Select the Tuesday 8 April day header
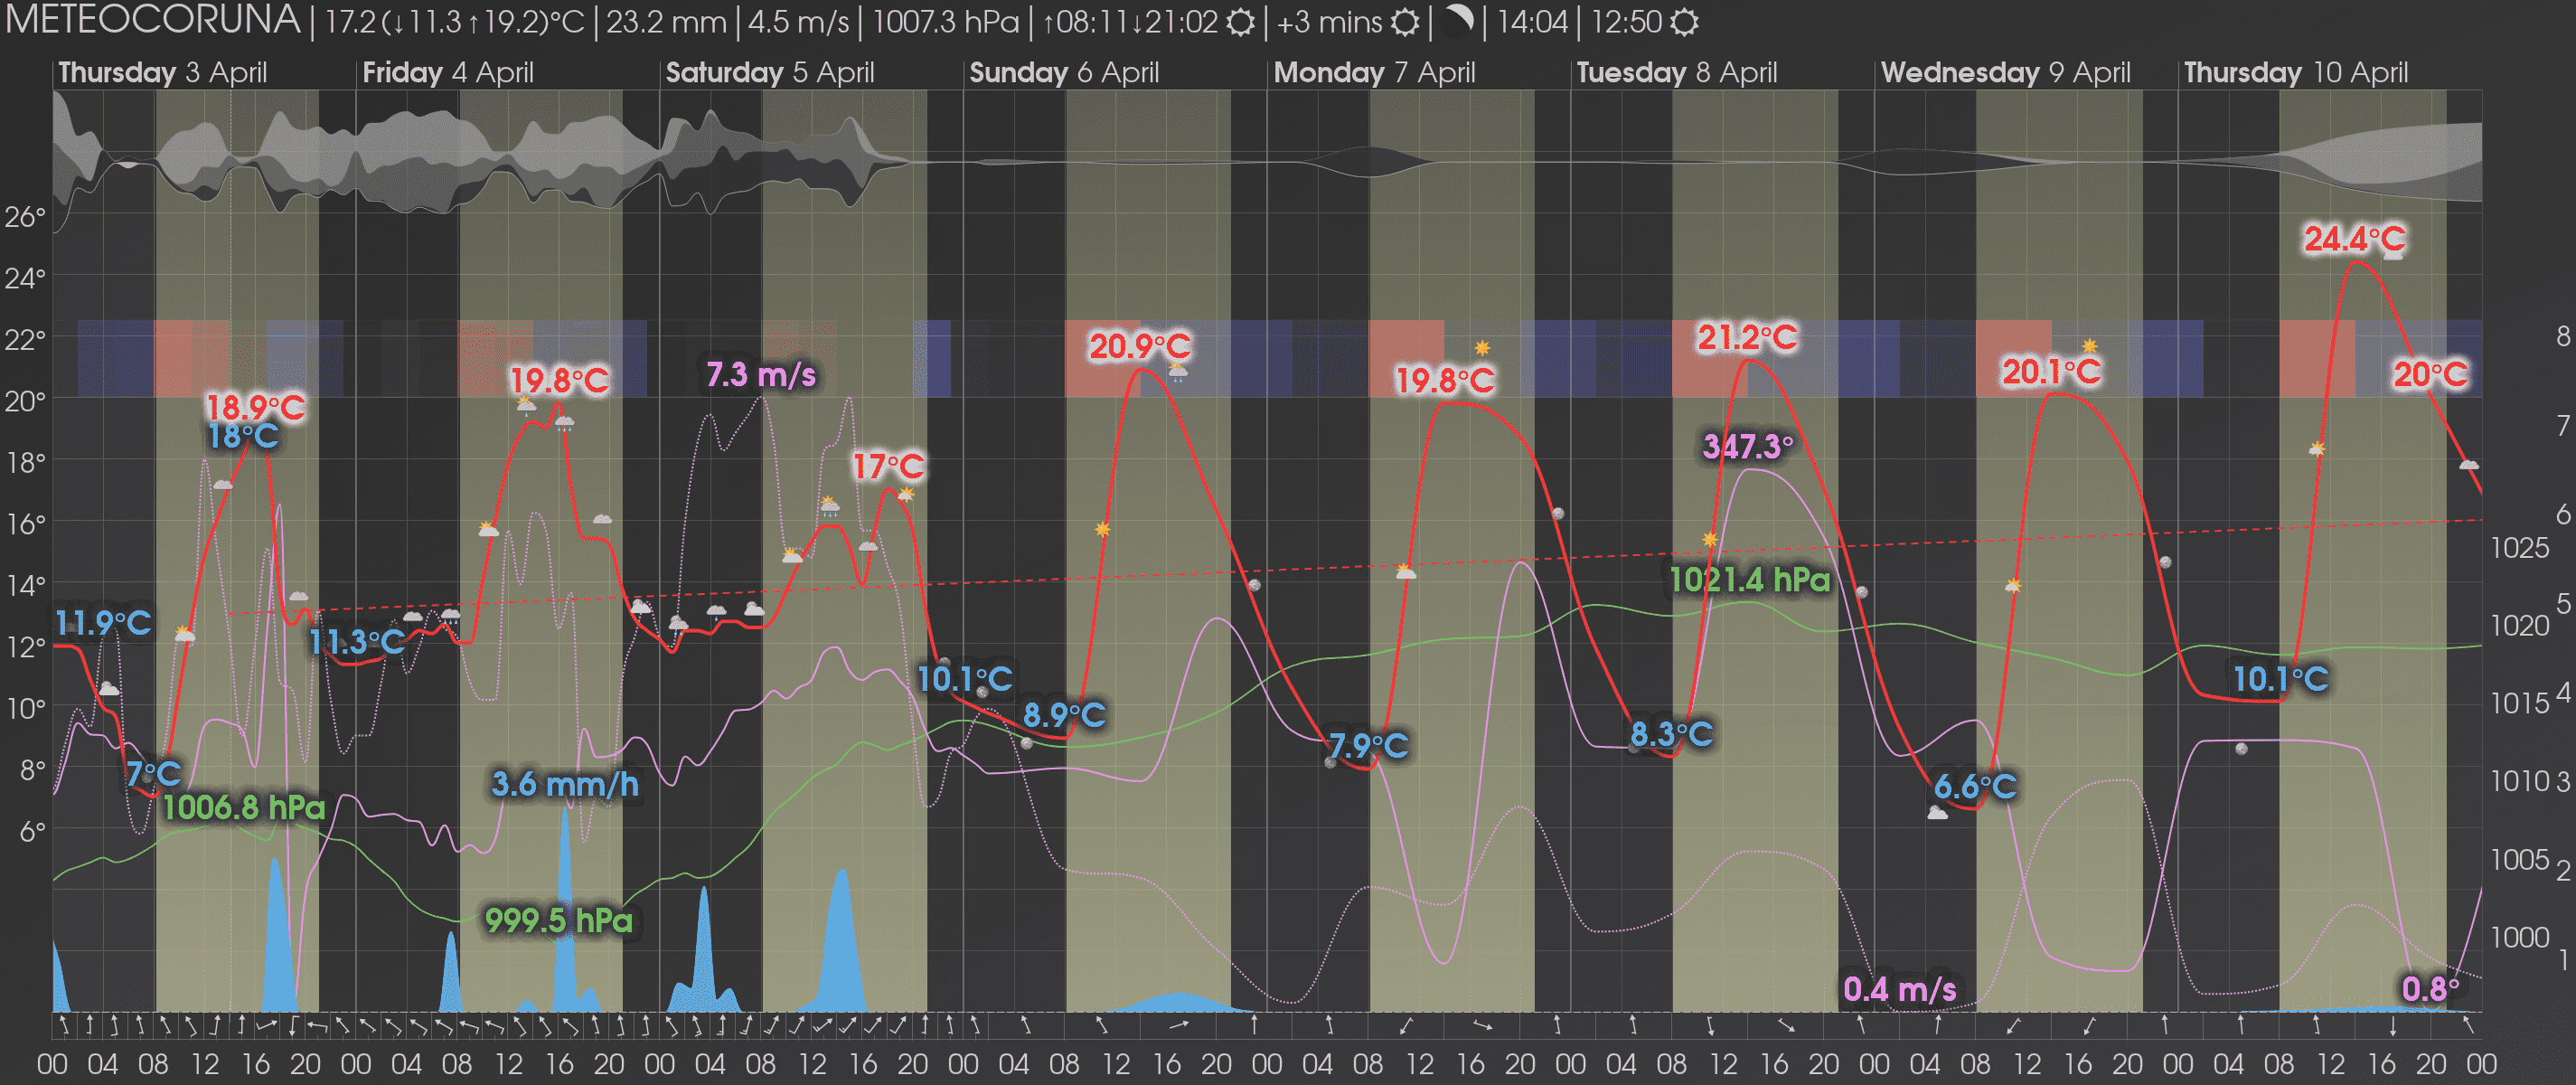Image resolution: width=2576 pixels, height=1085 pixels. tap(1676, 72)
